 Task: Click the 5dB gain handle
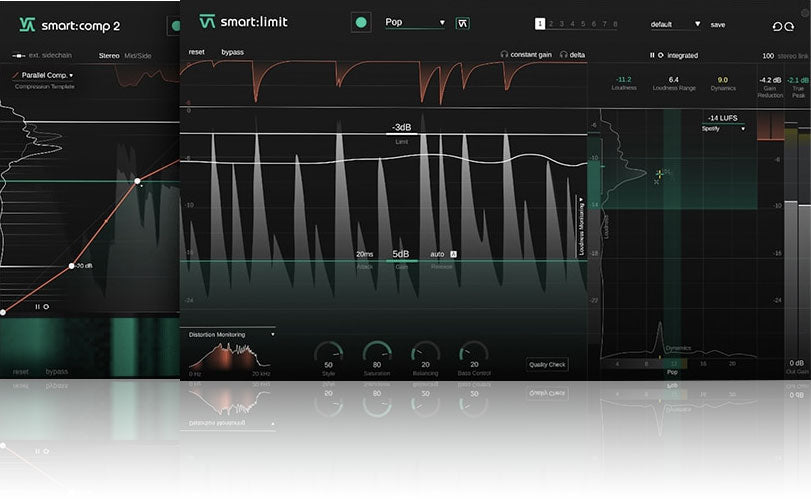[x=401, y=254]
